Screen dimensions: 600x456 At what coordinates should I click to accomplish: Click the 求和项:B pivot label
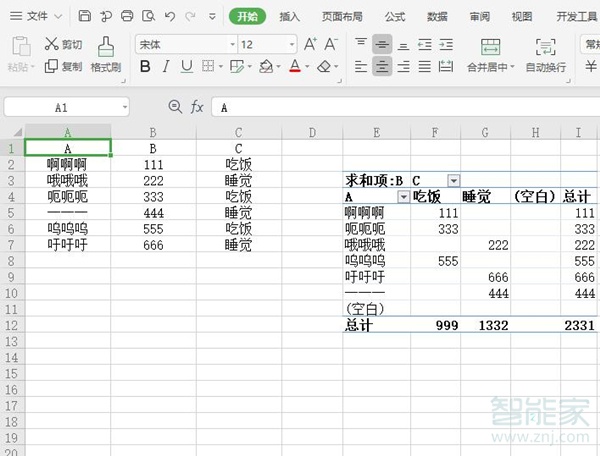374,181
